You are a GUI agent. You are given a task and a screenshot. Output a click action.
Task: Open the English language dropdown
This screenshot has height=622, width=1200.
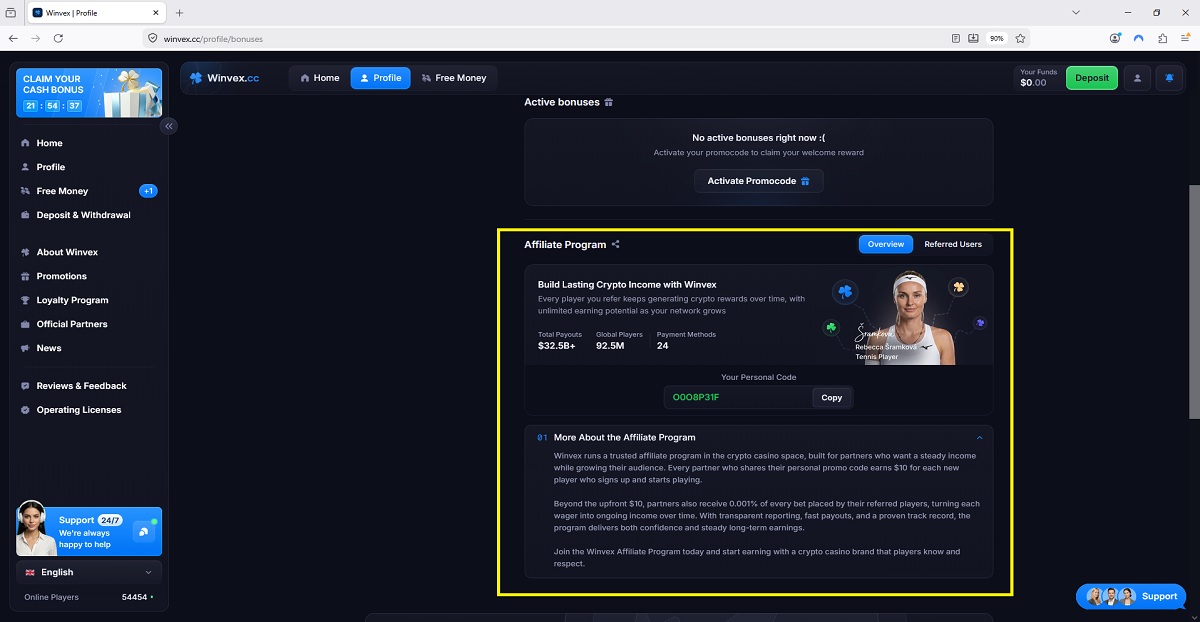[89, 572]
